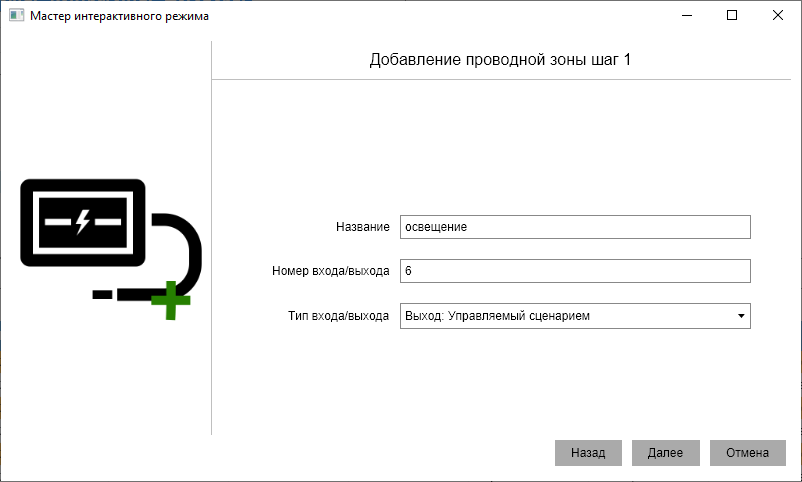Click the wired zone plug illustration
The width and height of the screenshot is (802, 482).
(111, 250)
